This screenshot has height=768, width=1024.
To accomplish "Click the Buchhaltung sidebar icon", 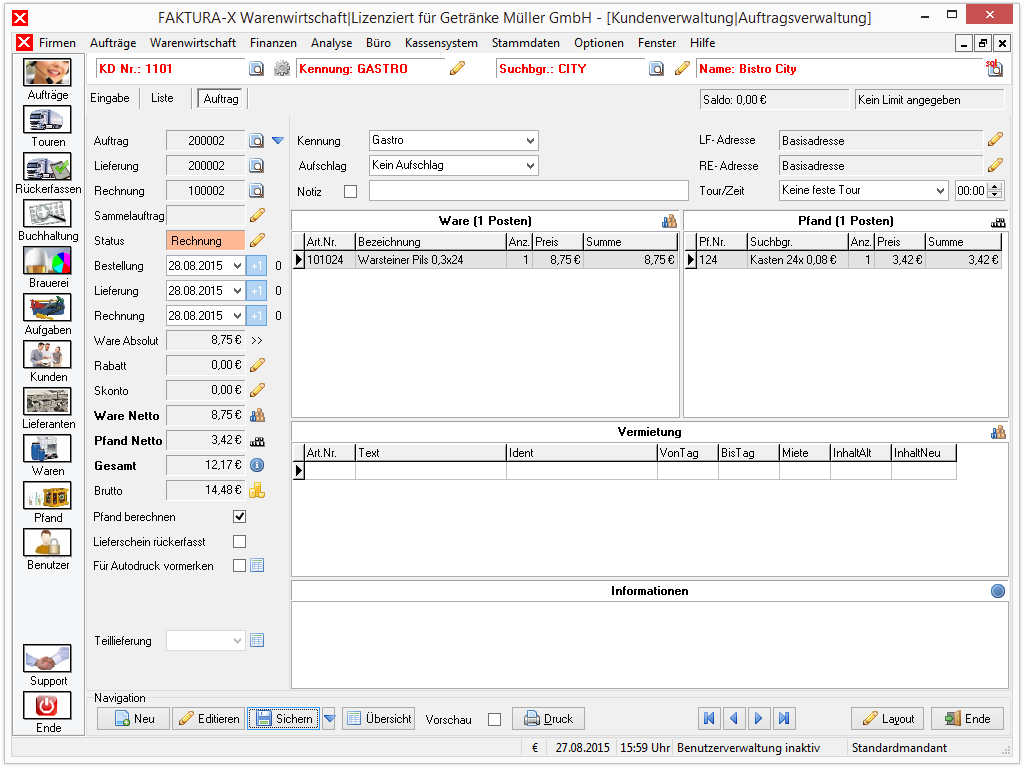I will [x=47, y=214].
